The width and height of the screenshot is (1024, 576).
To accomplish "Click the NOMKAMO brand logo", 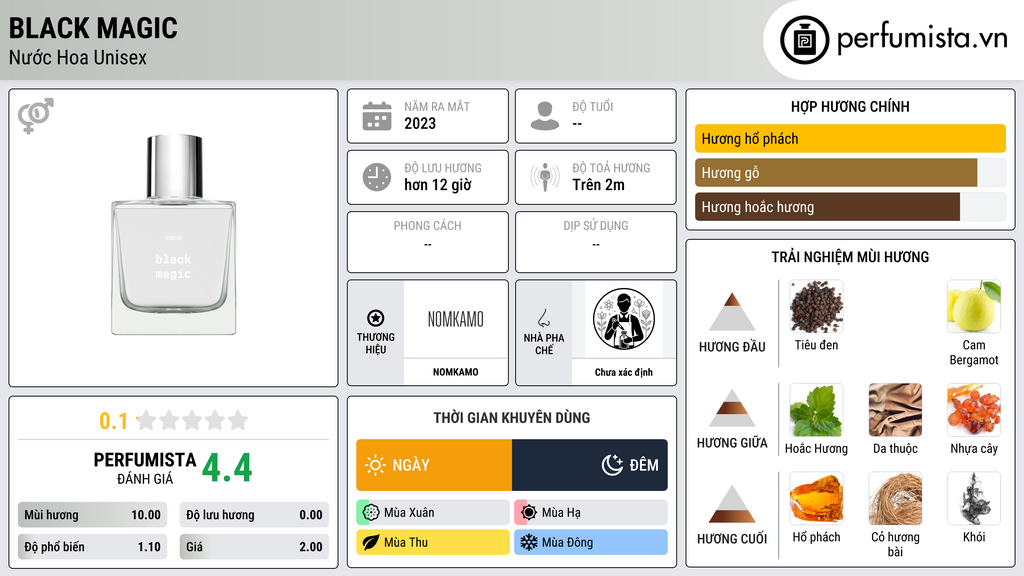I will (x=456, y=319).
